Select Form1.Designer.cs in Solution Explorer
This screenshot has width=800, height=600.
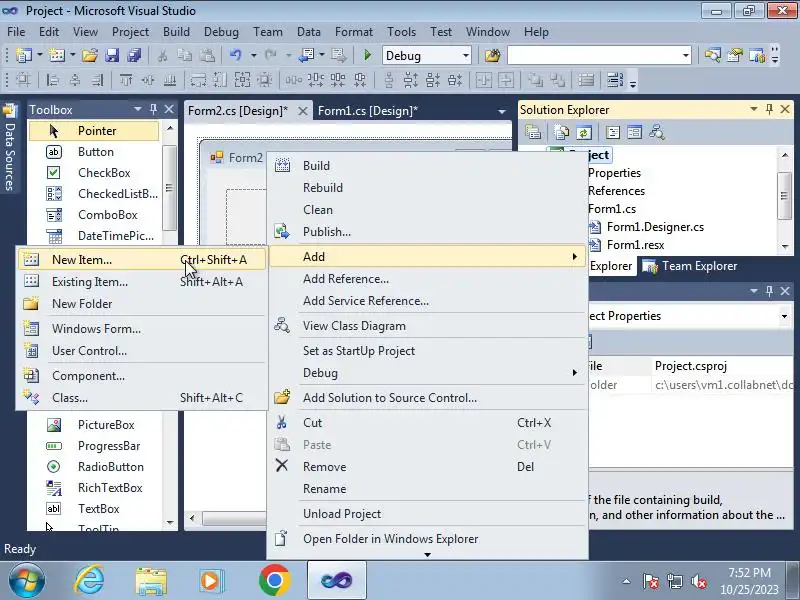[x=655, y=227]
